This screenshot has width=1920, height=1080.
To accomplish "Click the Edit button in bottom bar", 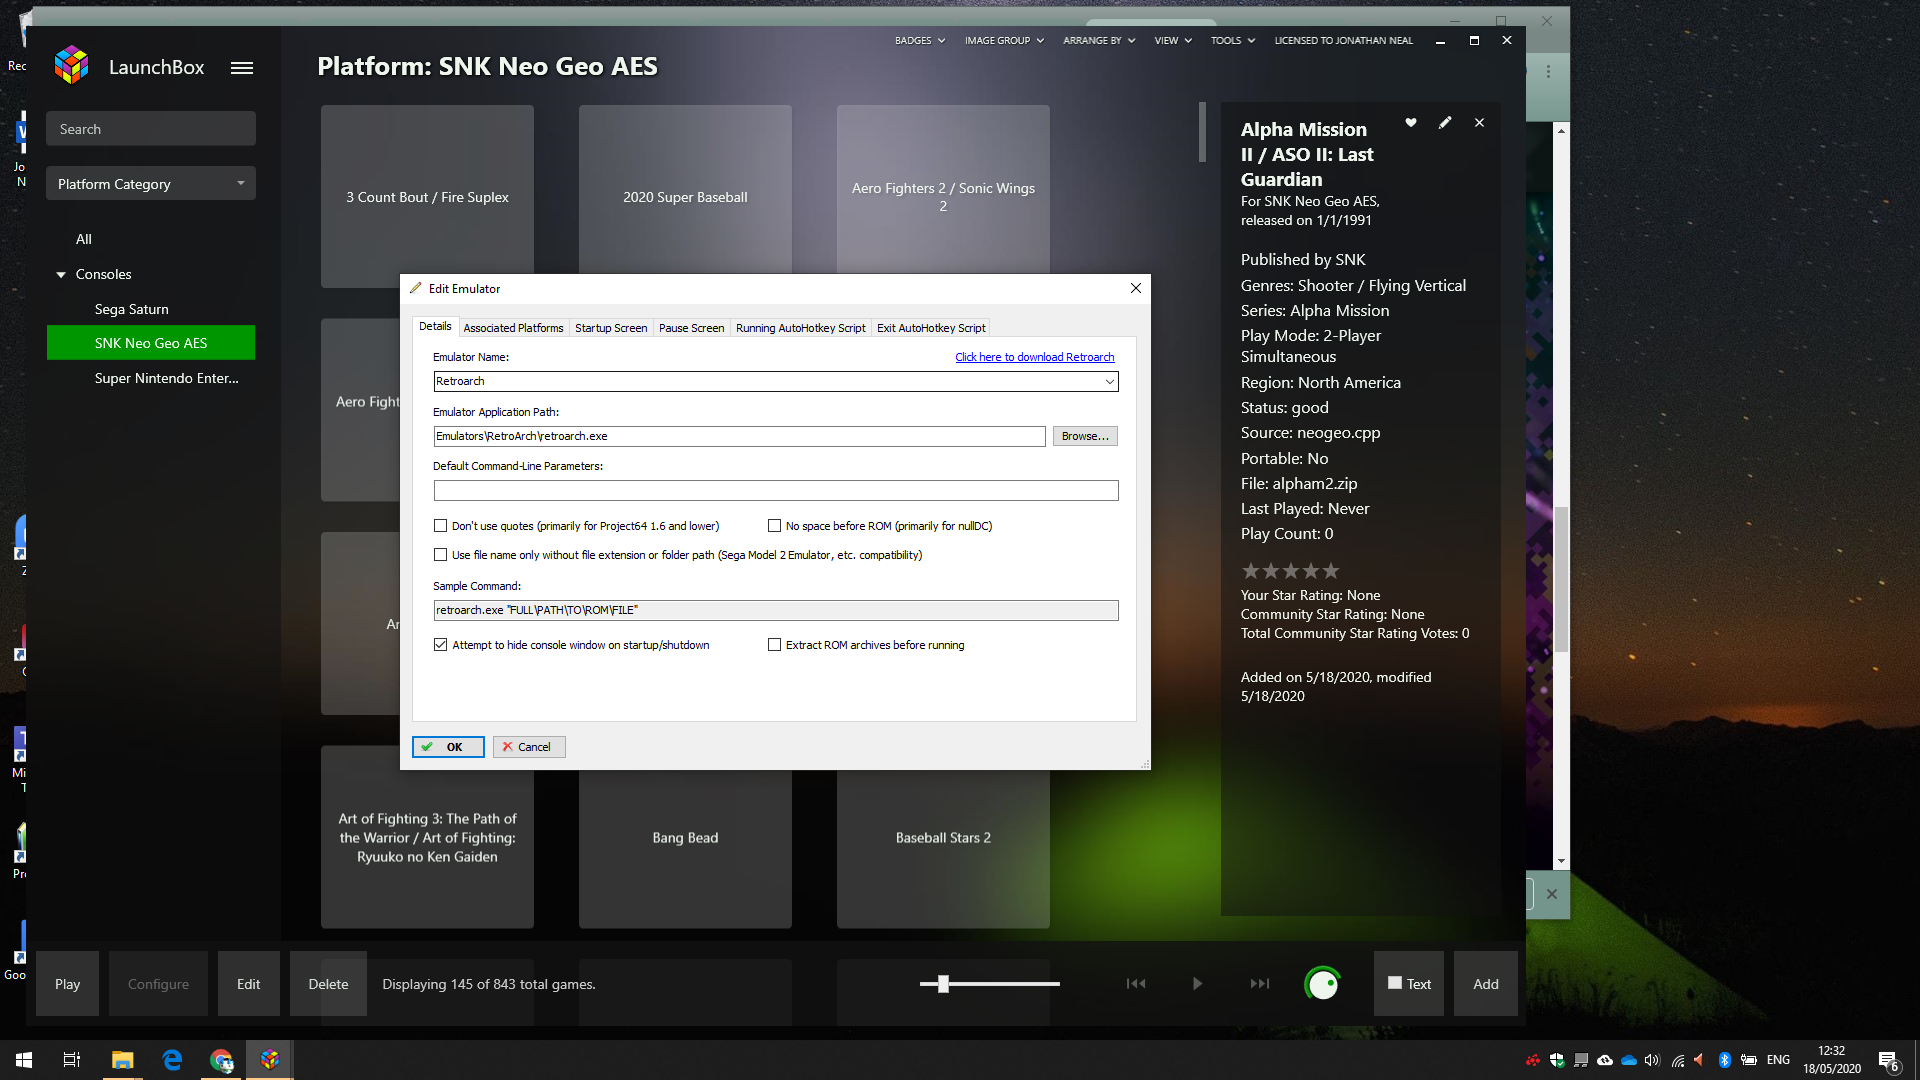I will tap(249, 984).
